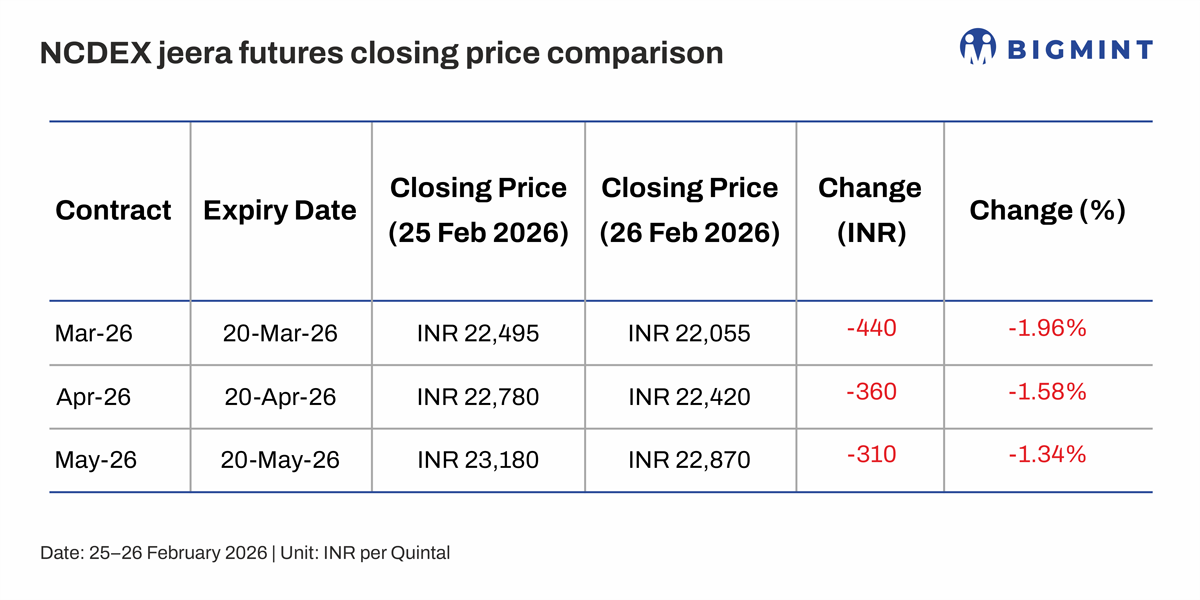
Task: Click the -1.34% change percentage
Action: click(1047, 454)
